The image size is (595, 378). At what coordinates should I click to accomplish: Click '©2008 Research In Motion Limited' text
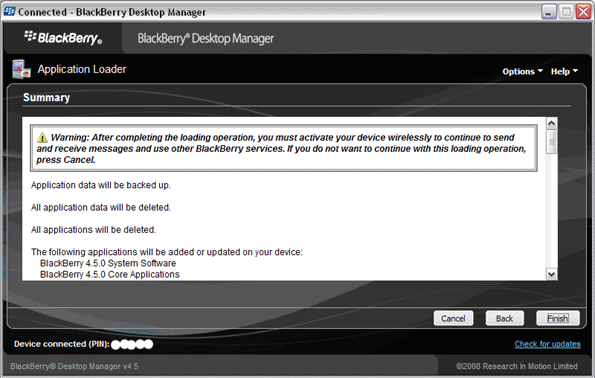(x=517, y=366)
